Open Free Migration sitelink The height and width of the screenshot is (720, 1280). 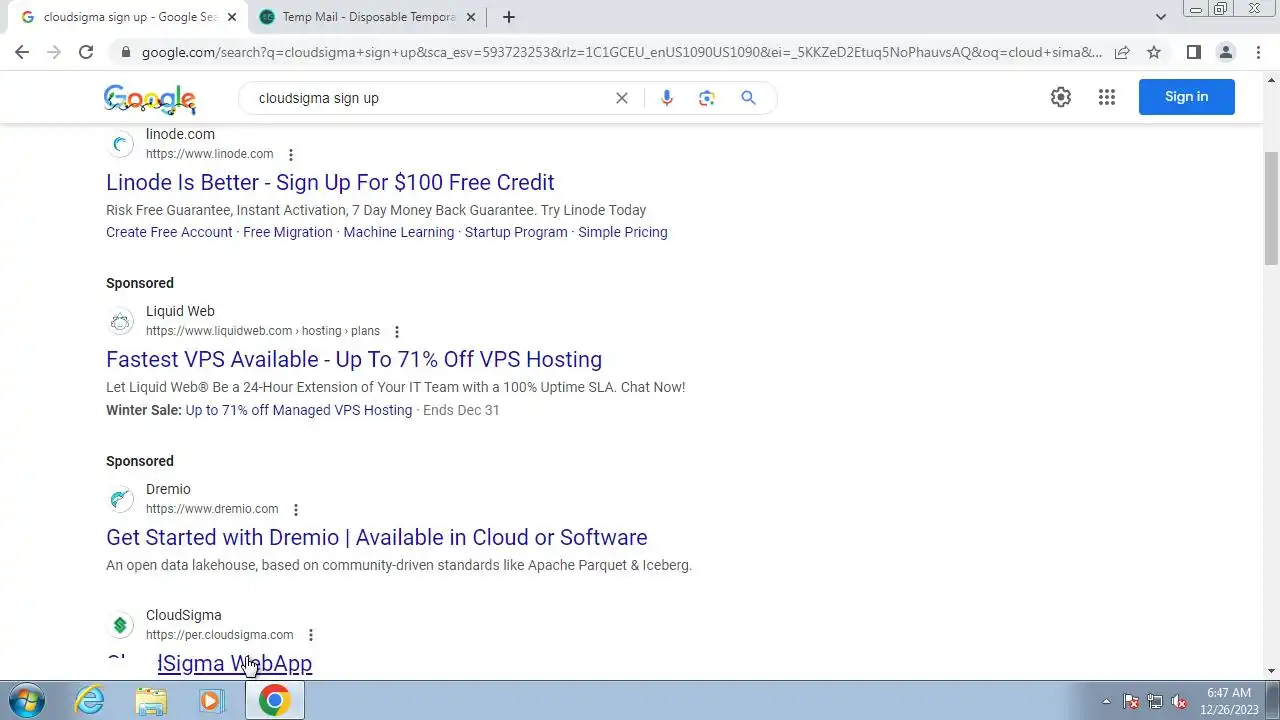(288, 232)
